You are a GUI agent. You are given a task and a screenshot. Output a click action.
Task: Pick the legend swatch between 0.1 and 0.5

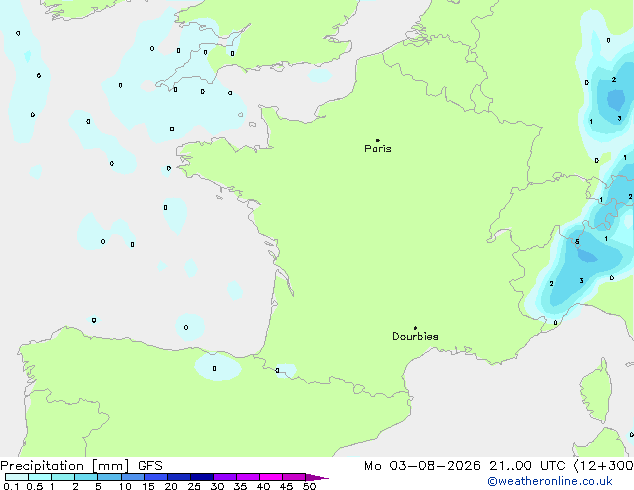(17, 477)
